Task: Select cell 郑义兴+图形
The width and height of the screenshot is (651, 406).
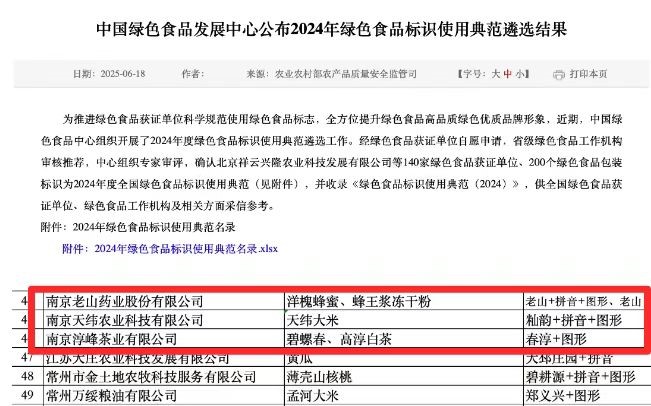Action: pos(587,396)
